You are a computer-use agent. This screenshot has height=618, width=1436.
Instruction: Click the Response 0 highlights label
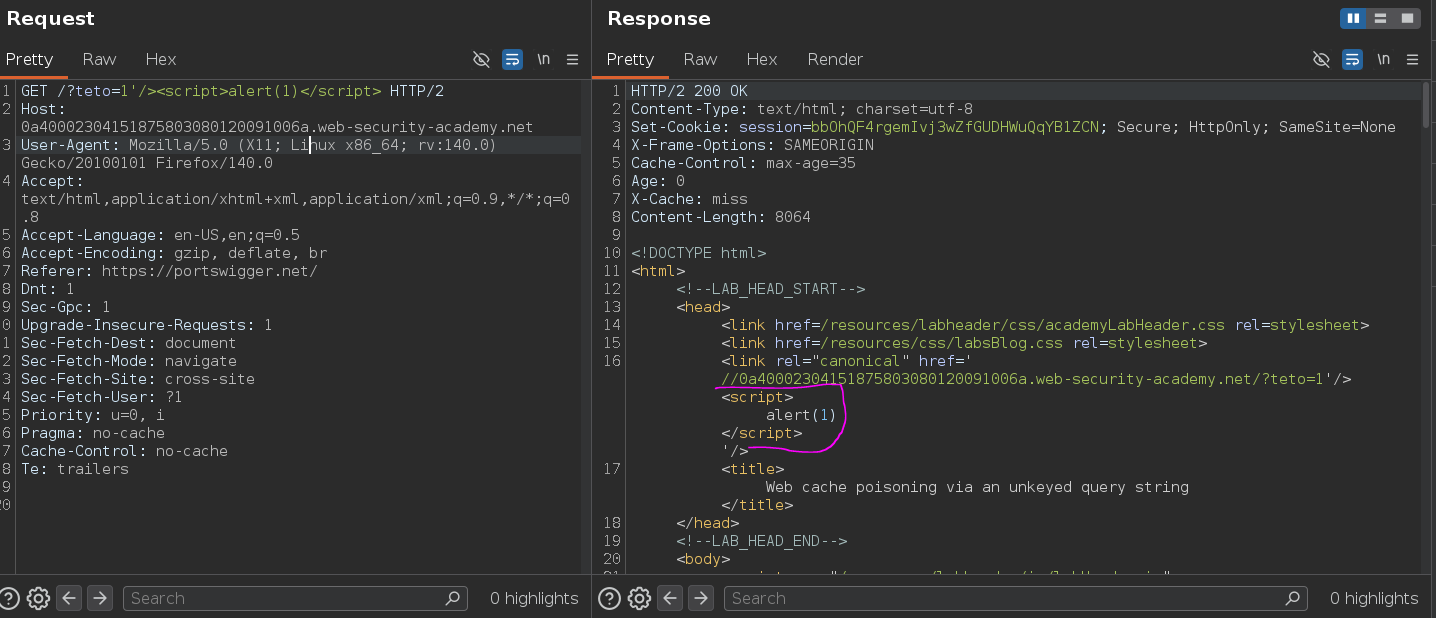tap(1374, 598)
